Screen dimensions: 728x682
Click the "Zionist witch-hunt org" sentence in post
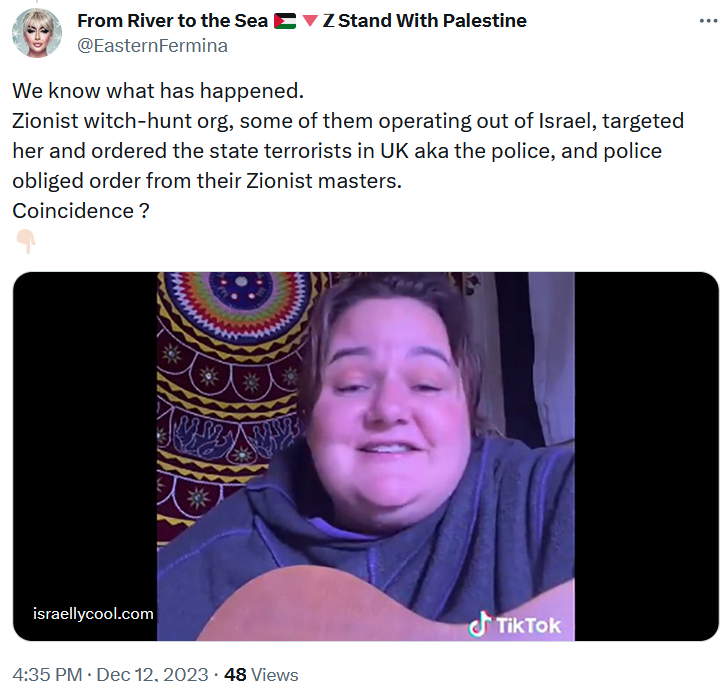[x=348, y=150]
